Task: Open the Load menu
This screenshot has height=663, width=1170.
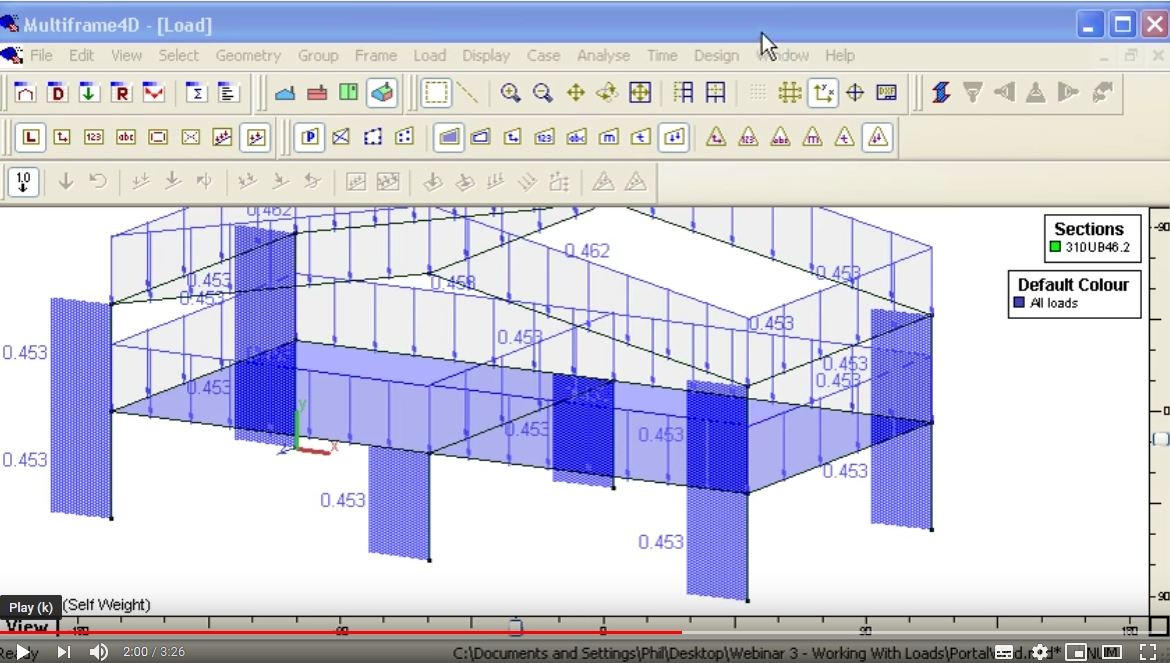Action: (430, 56)
